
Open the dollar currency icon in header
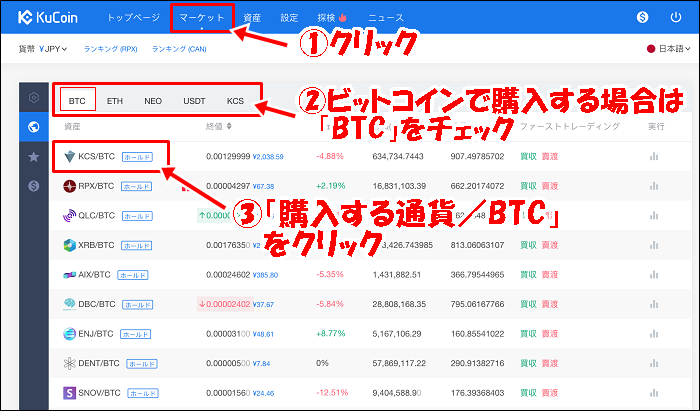coord(642,17)
